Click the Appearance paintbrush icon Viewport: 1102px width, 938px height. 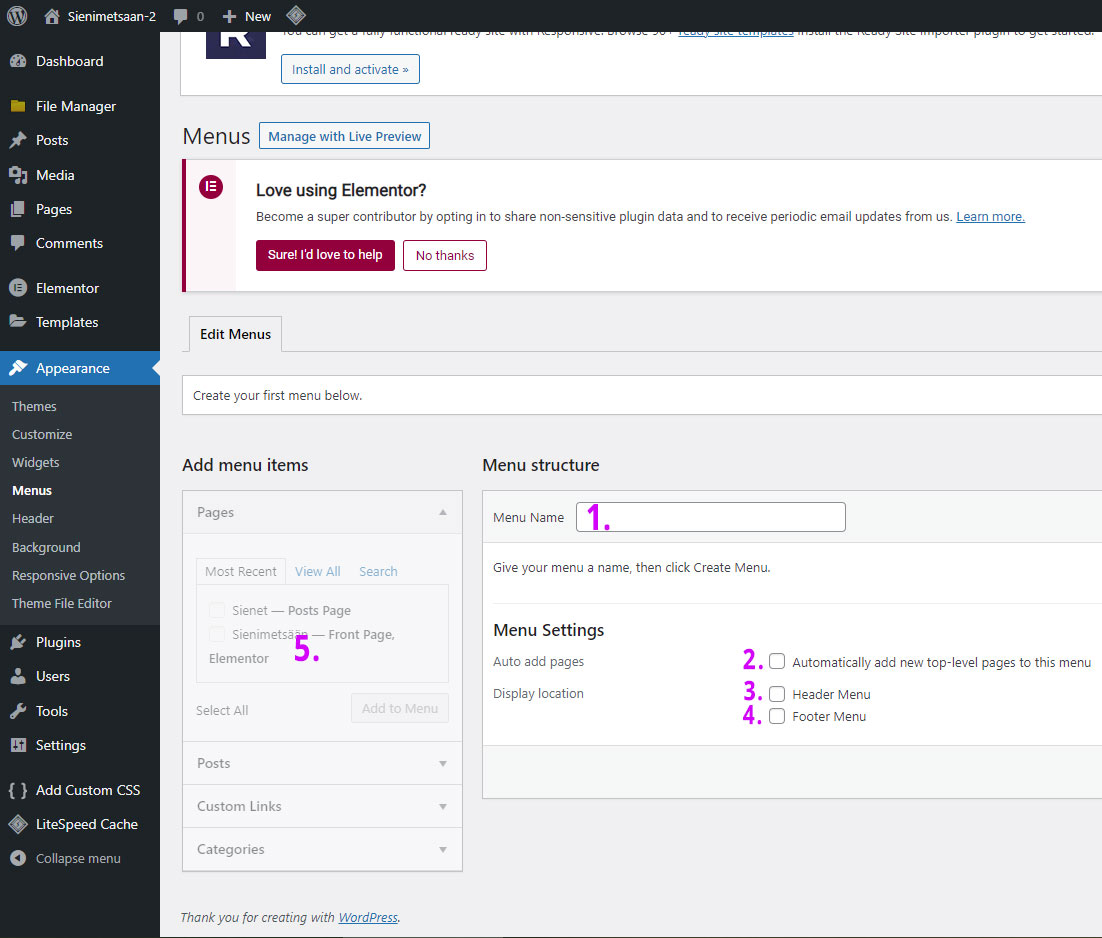coord(18,367)
